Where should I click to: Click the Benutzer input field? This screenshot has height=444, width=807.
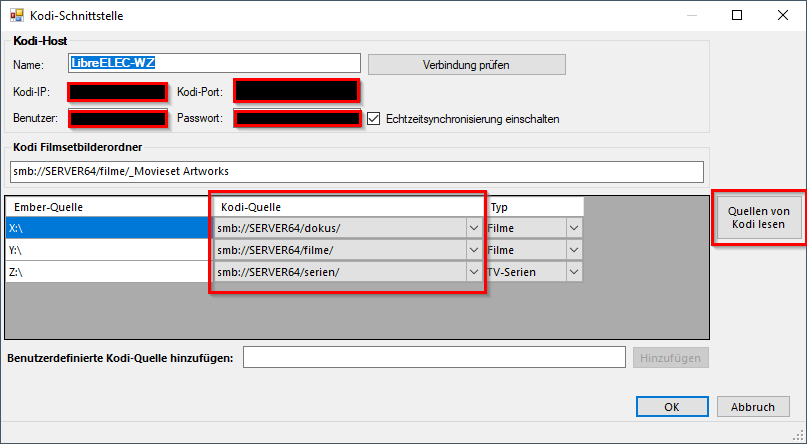click(118, 118)
